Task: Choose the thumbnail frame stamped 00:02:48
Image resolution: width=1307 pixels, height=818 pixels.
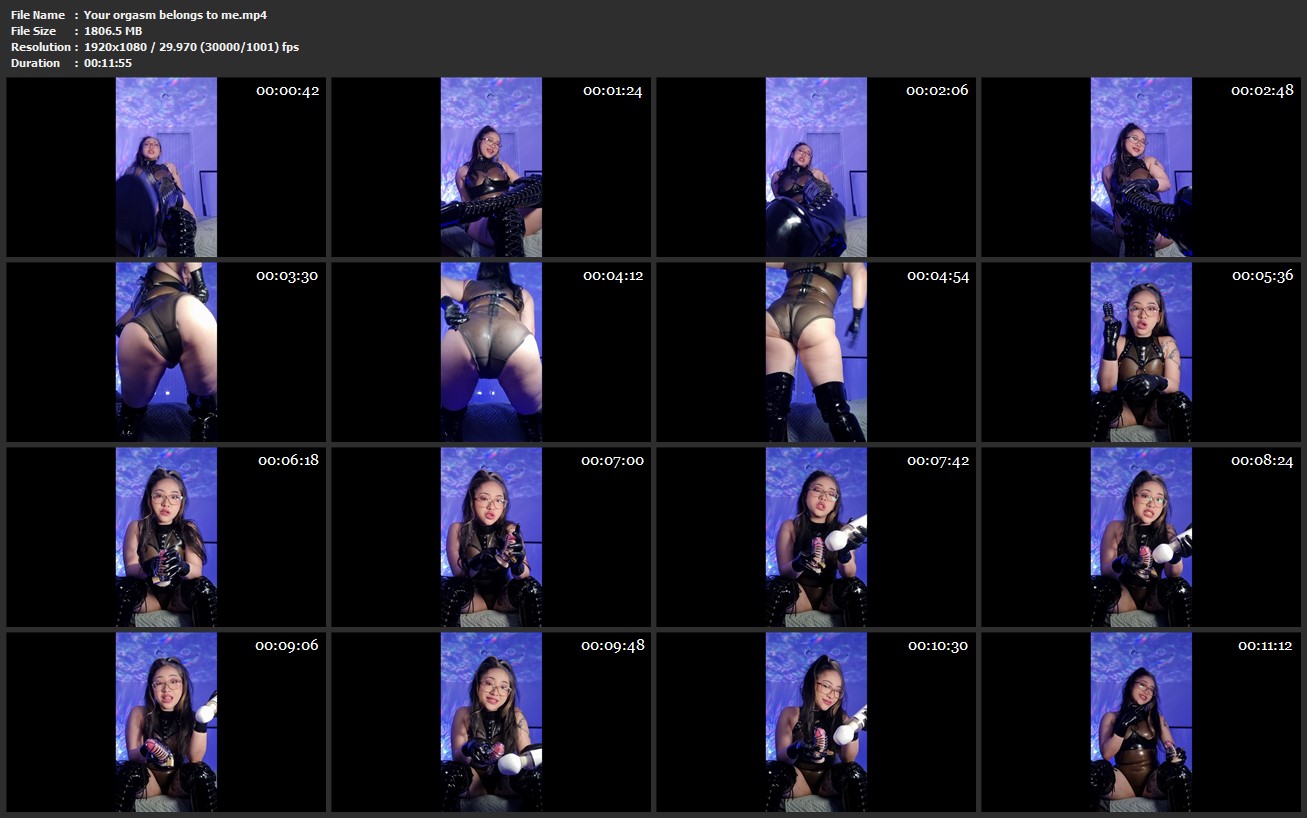Action: [1141, 167]
